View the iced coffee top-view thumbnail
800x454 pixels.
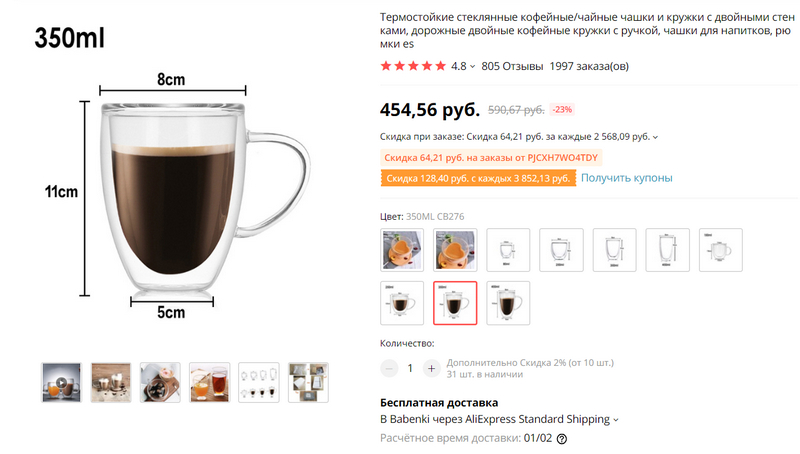click(x=160, y=383)
